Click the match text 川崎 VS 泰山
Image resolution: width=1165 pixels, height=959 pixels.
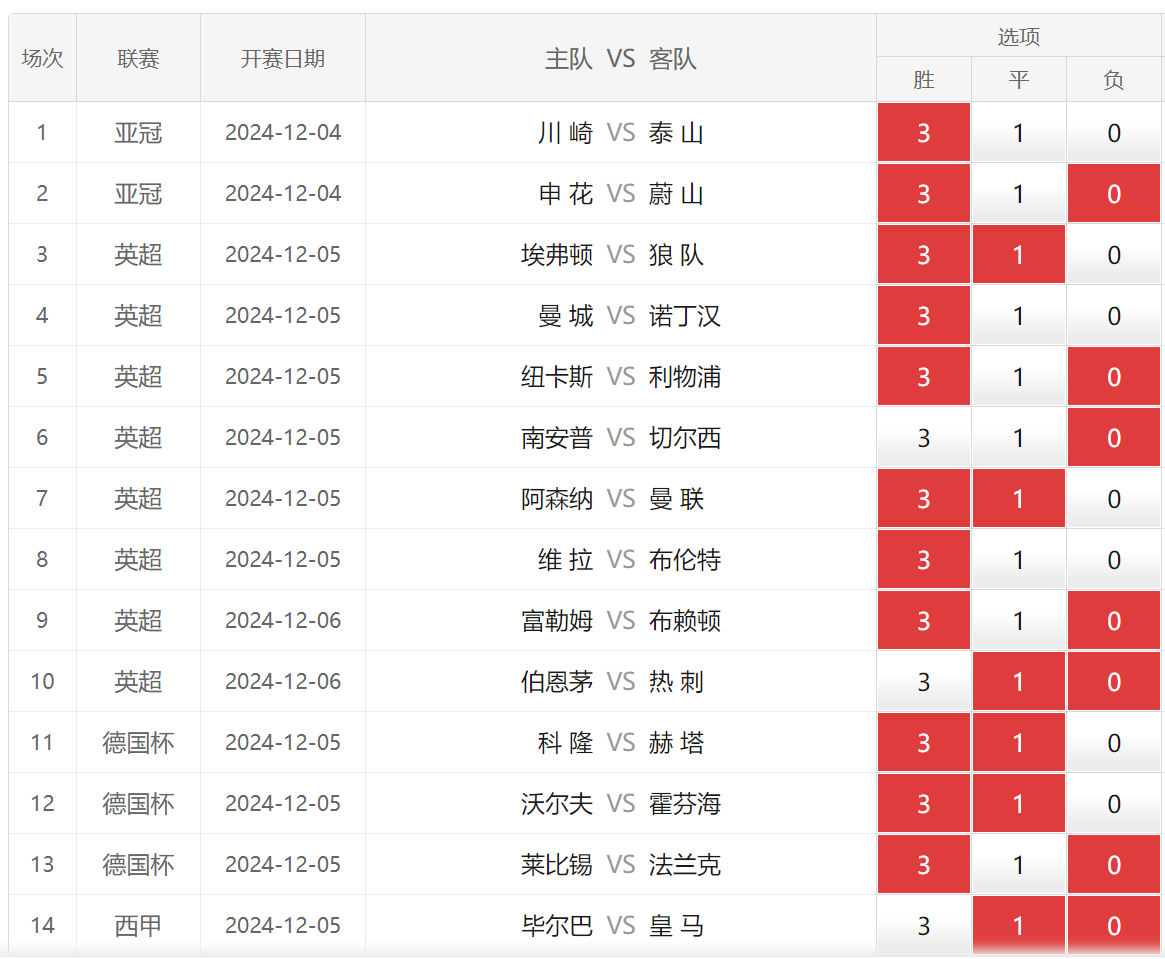(x=621, y=133)
